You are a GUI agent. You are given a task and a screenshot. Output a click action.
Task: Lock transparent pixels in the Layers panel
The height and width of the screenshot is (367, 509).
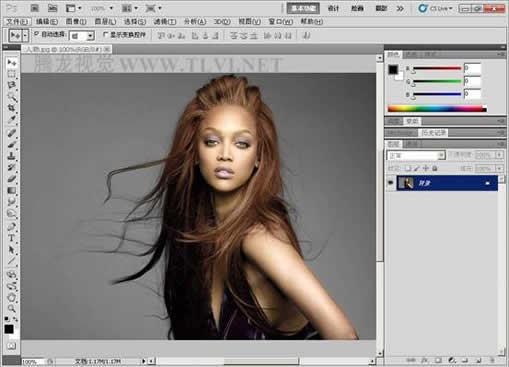pos(408,168)
